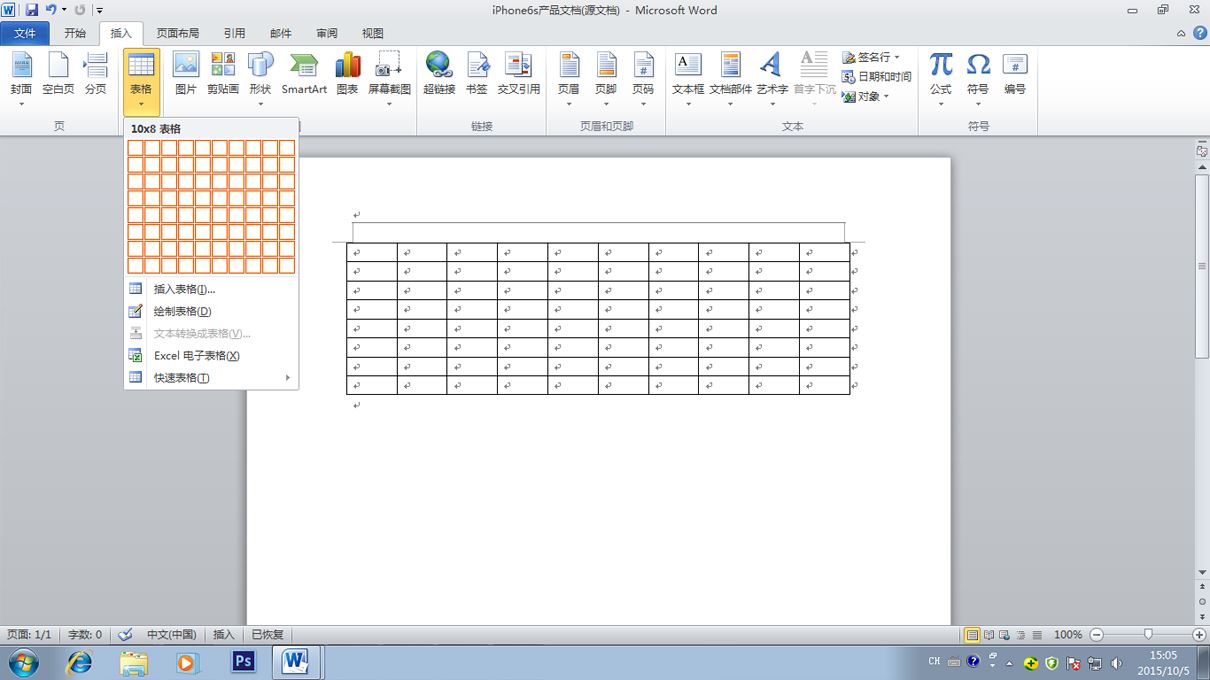Open the 页眉 header dropdown

coord(569,78)
